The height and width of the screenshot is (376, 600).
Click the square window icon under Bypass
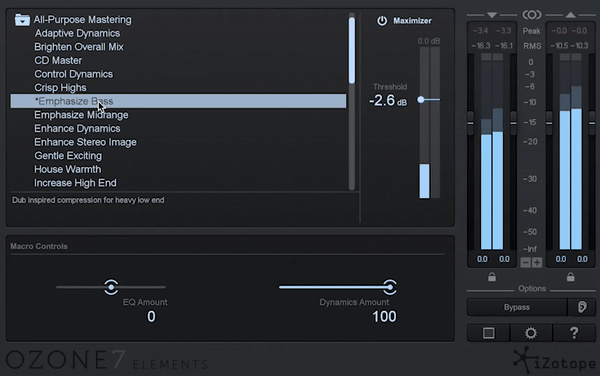coord(488,333)
